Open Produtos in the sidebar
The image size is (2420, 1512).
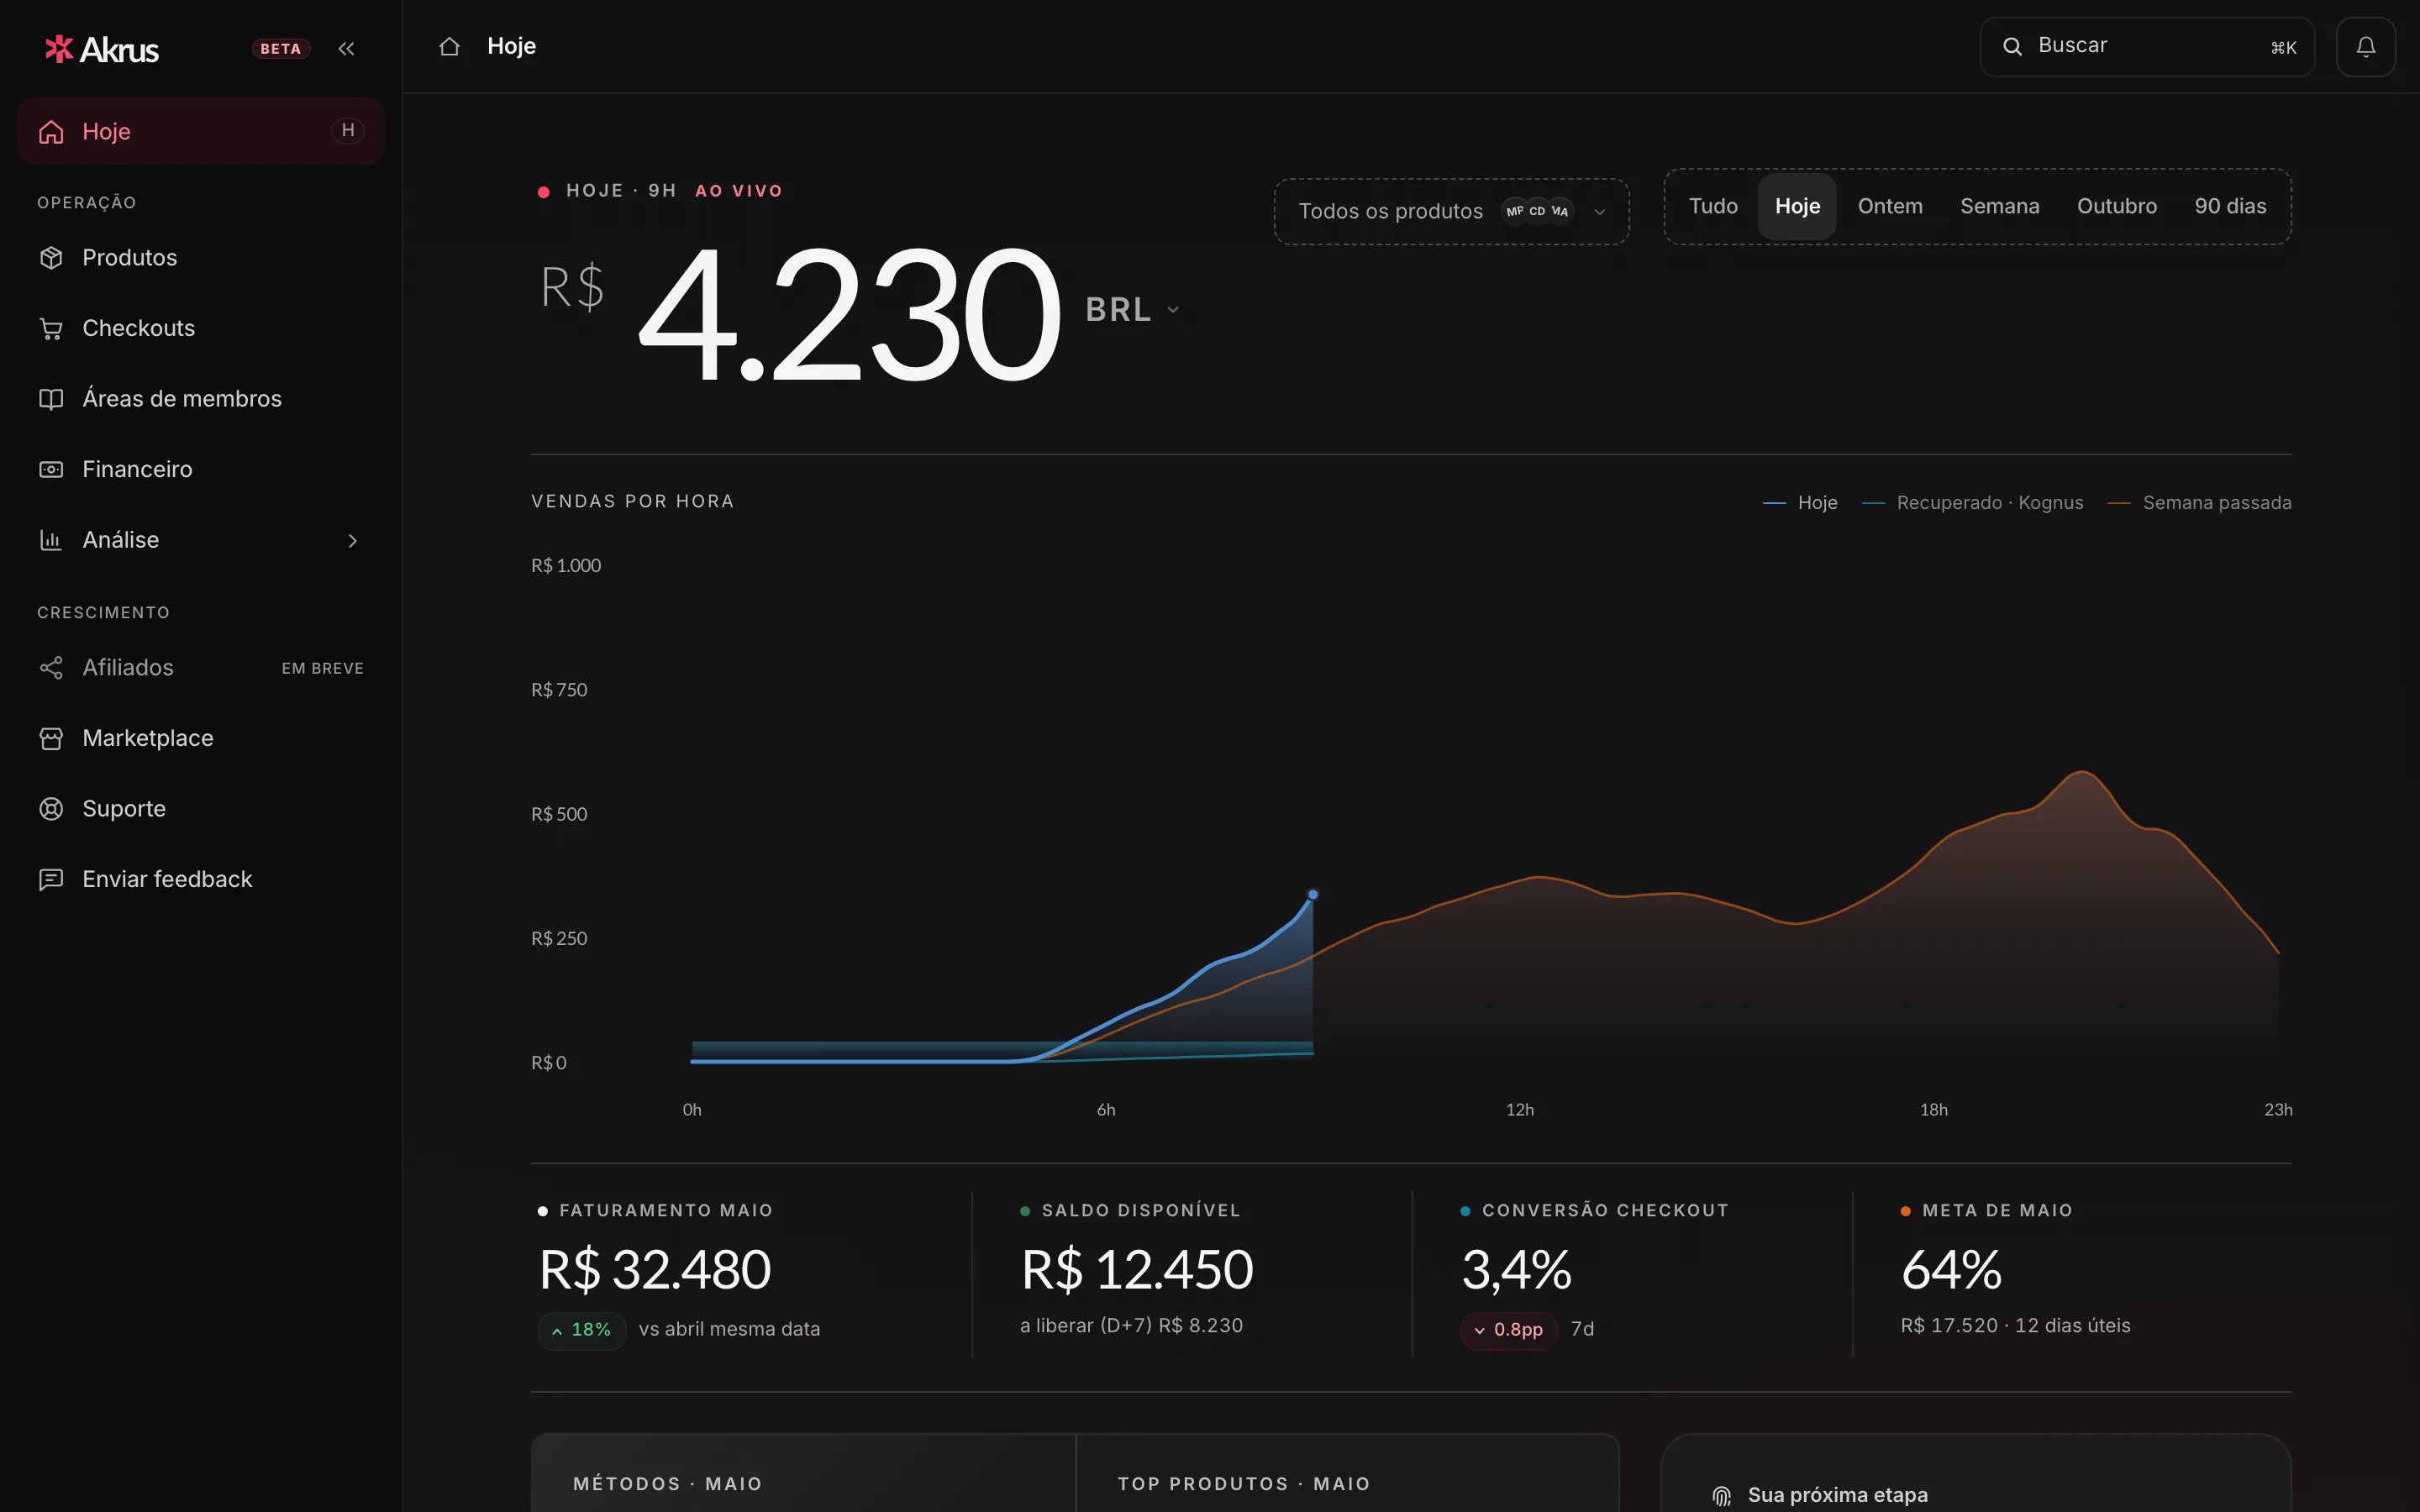[200, 257]
